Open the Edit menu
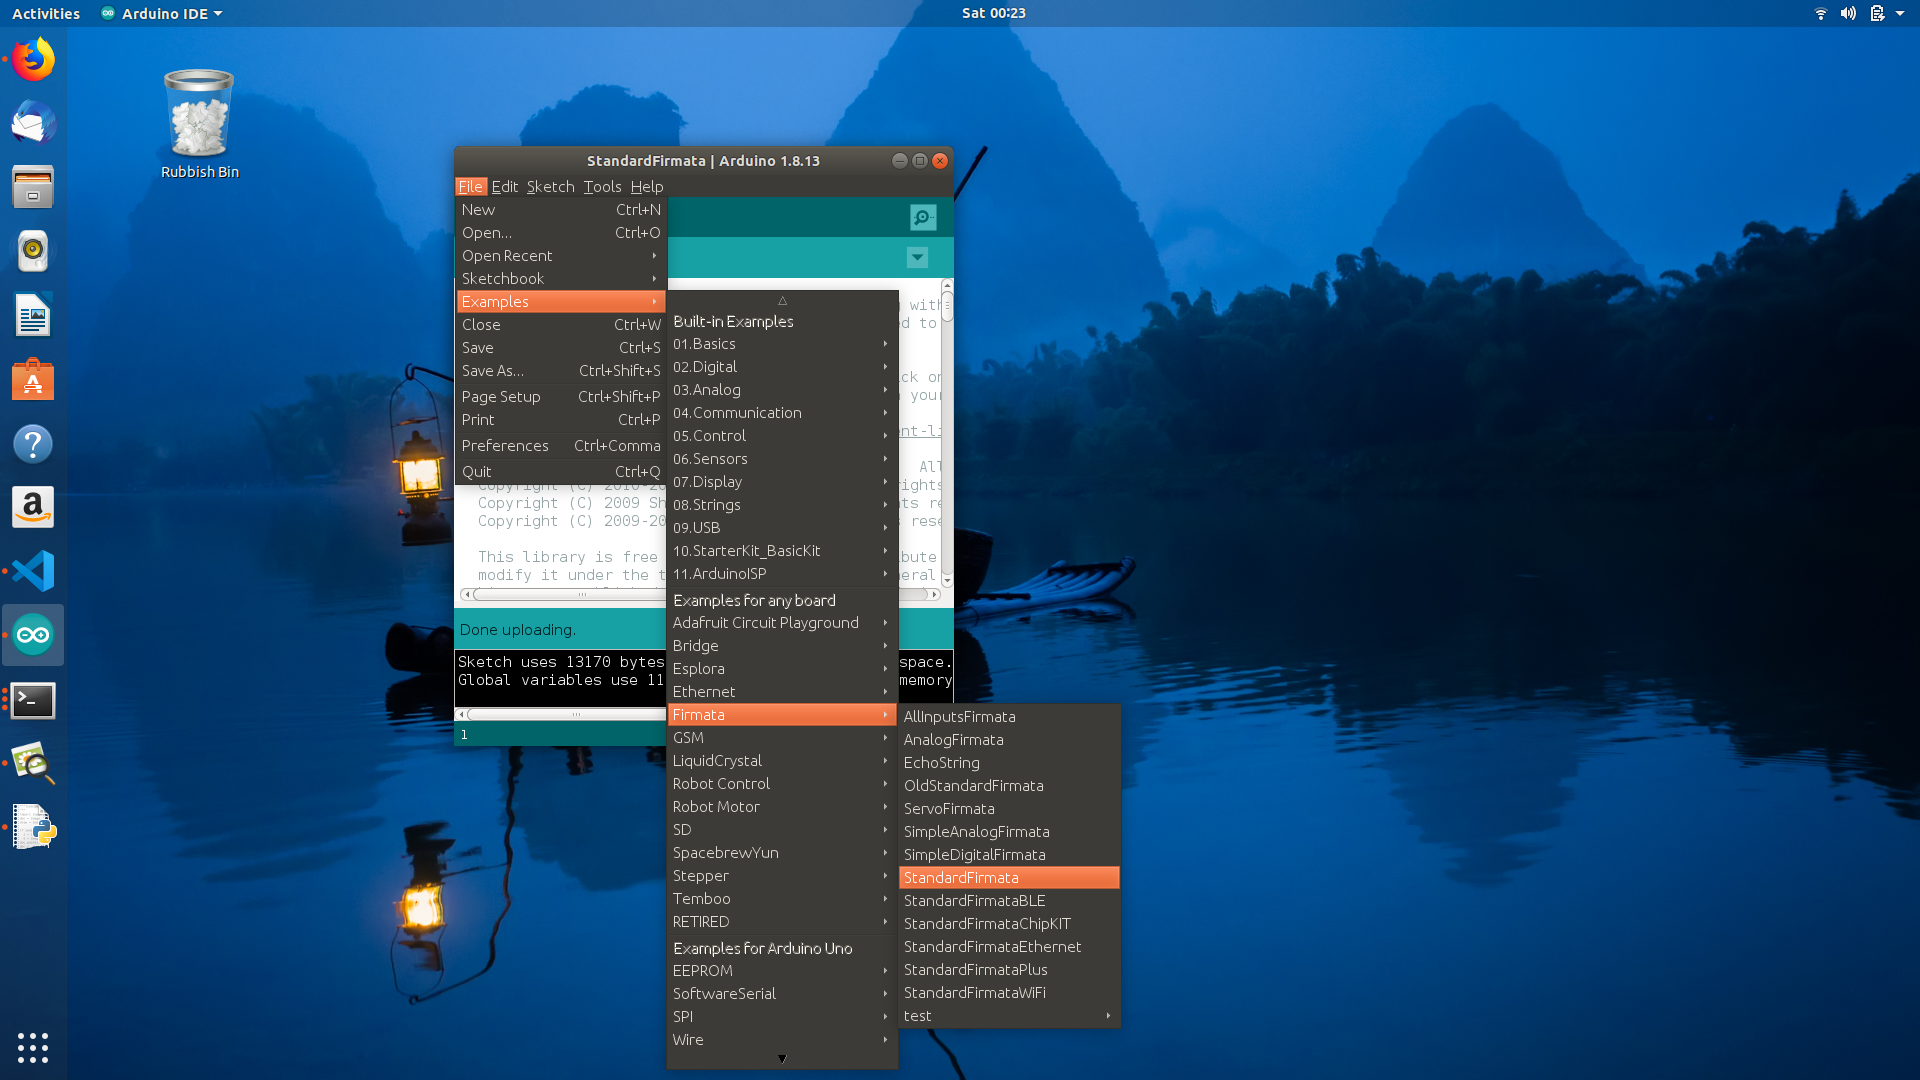Screen dimensions: 1920x1080 tap(504, 186)
